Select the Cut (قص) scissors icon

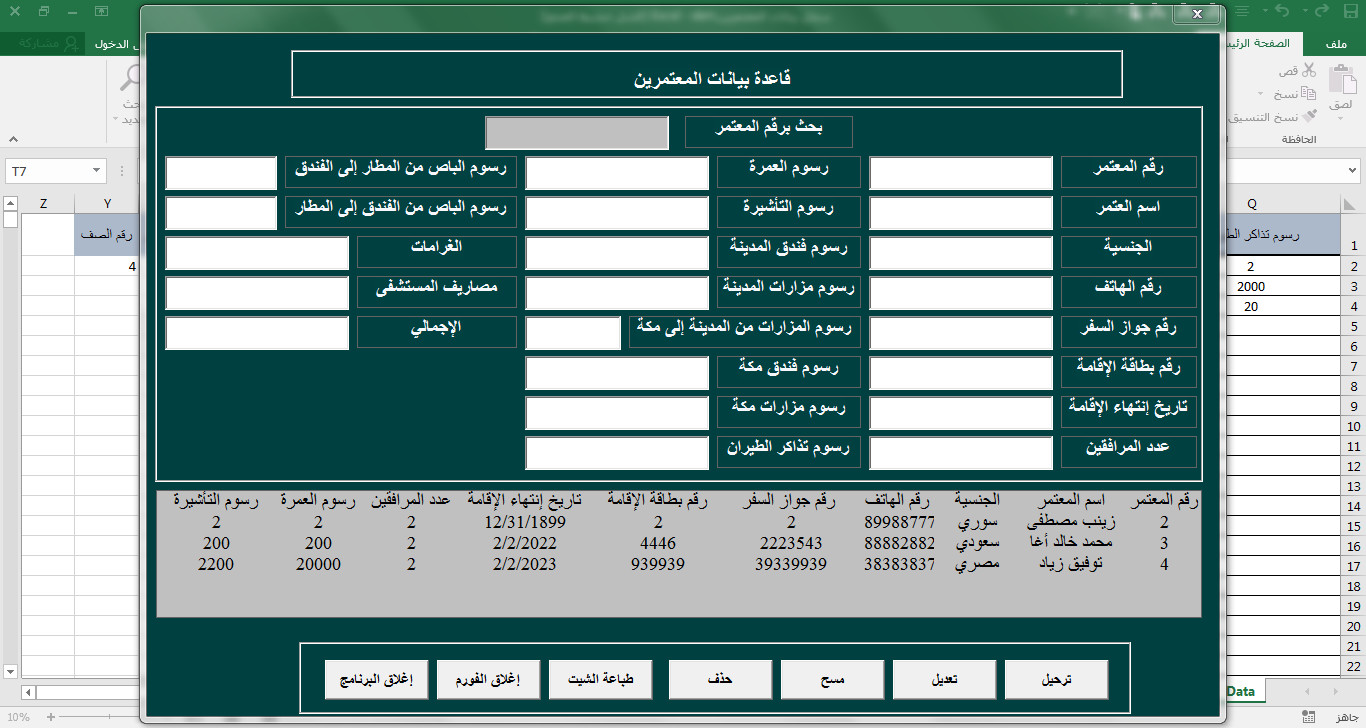click(1308, 70)
